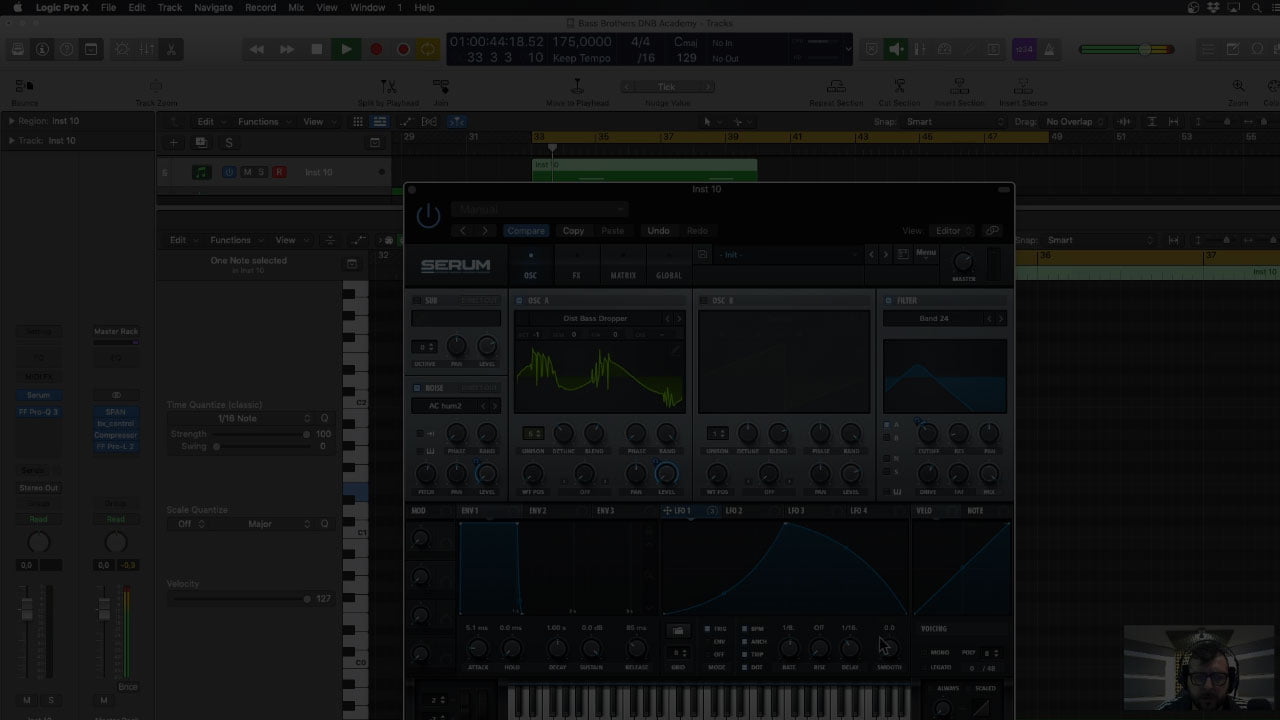
Task: Open the File menu
Action: pos(108,7)
